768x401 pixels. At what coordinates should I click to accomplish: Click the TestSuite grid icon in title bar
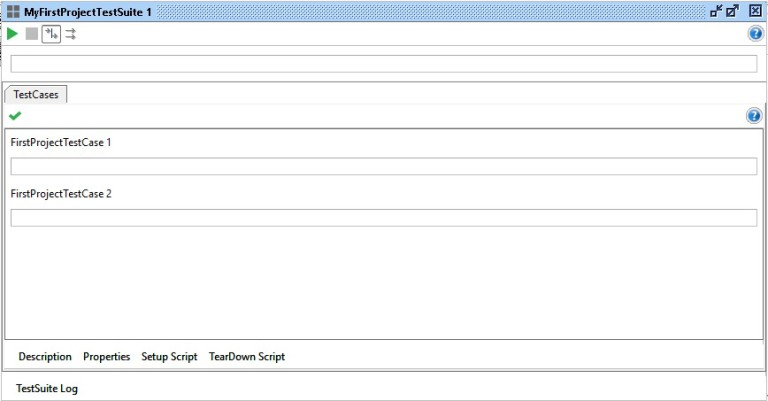click(x=13, y=12)
